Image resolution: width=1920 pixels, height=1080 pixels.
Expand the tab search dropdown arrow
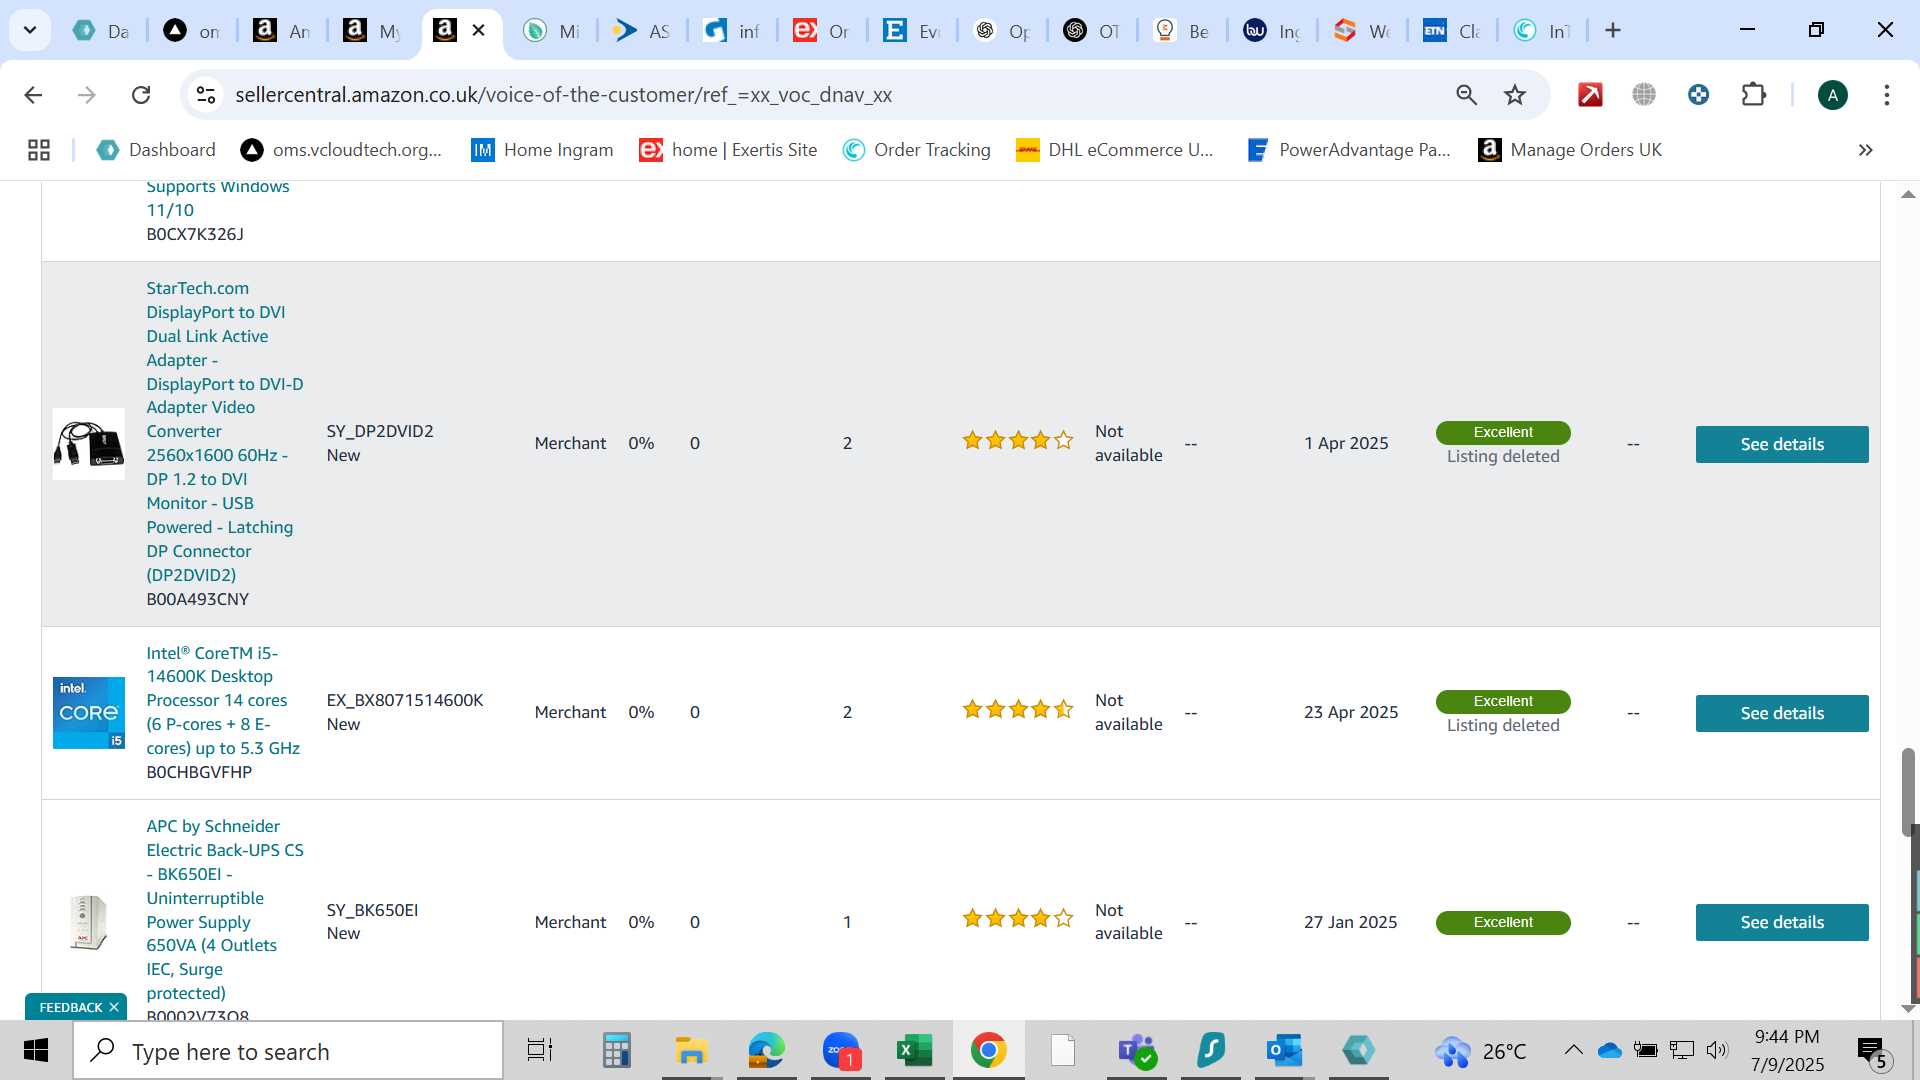click(x=30, y=30)
